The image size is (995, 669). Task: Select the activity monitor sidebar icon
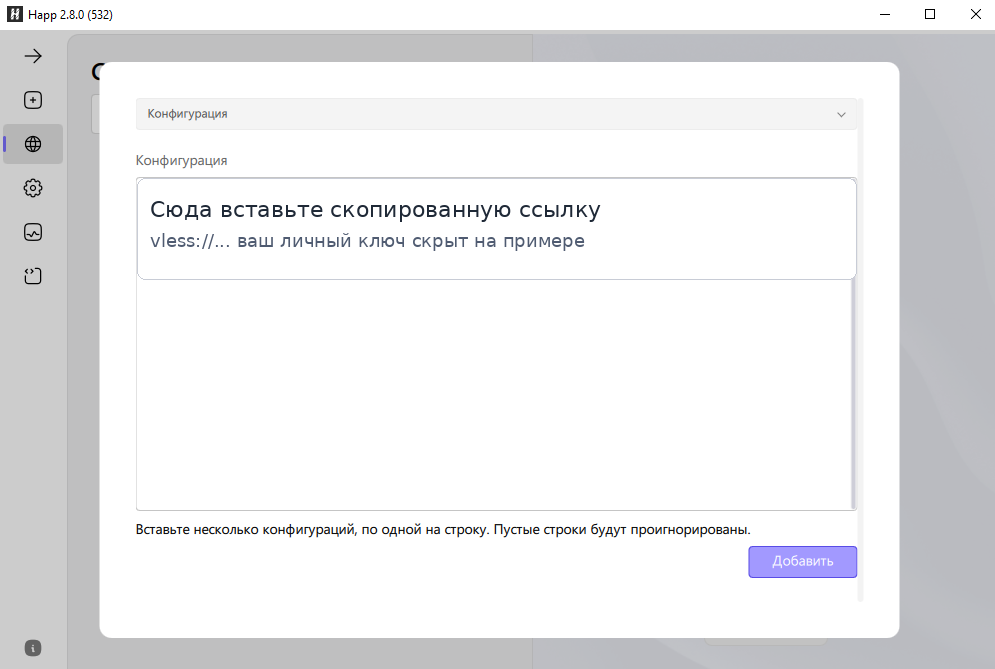(32, 232)
